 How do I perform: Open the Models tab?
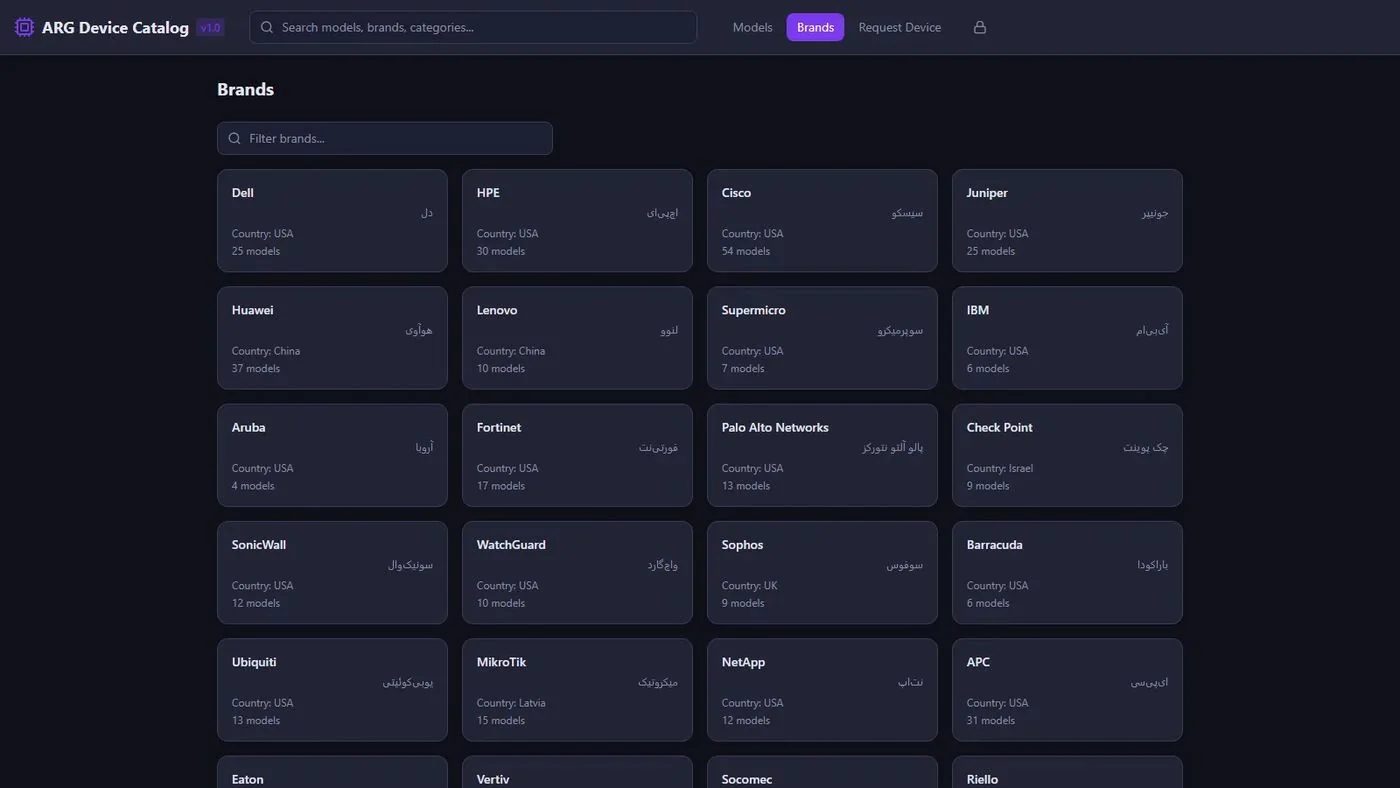753,27
